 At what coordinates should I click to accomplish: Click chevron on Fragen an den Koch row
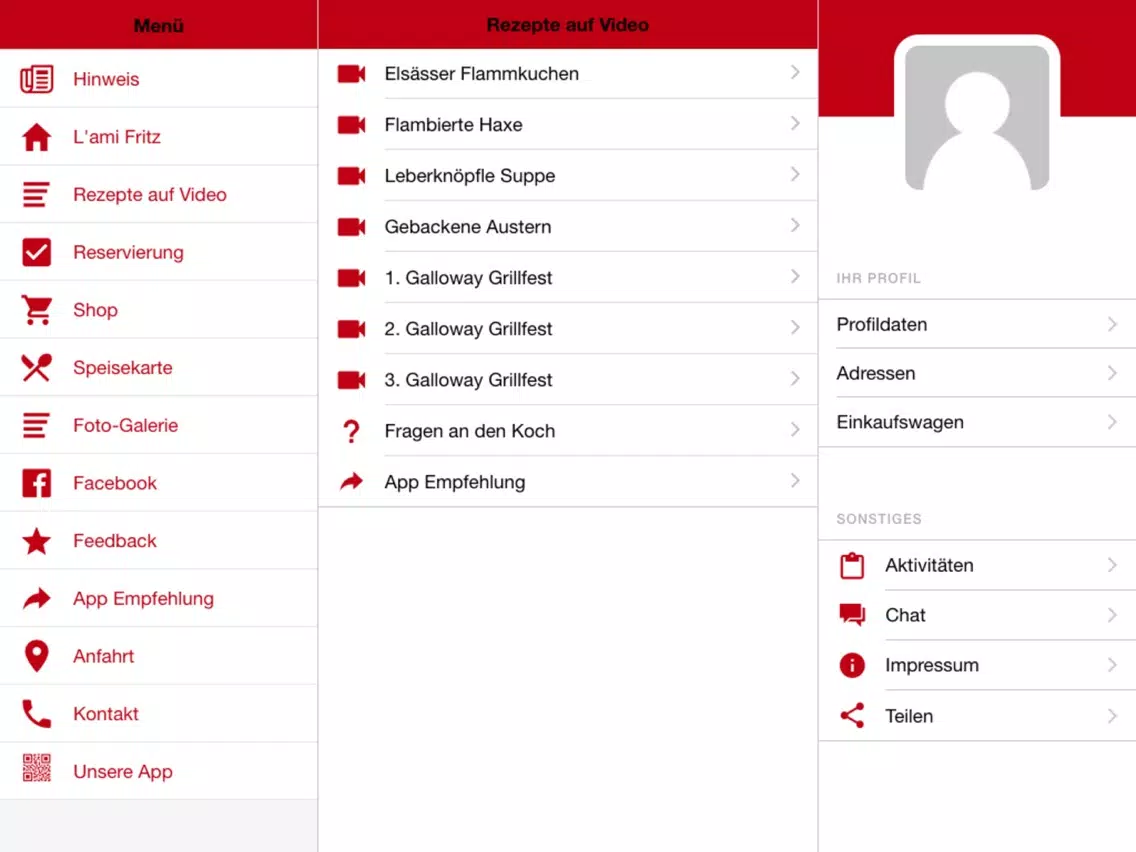click(795, 430)
